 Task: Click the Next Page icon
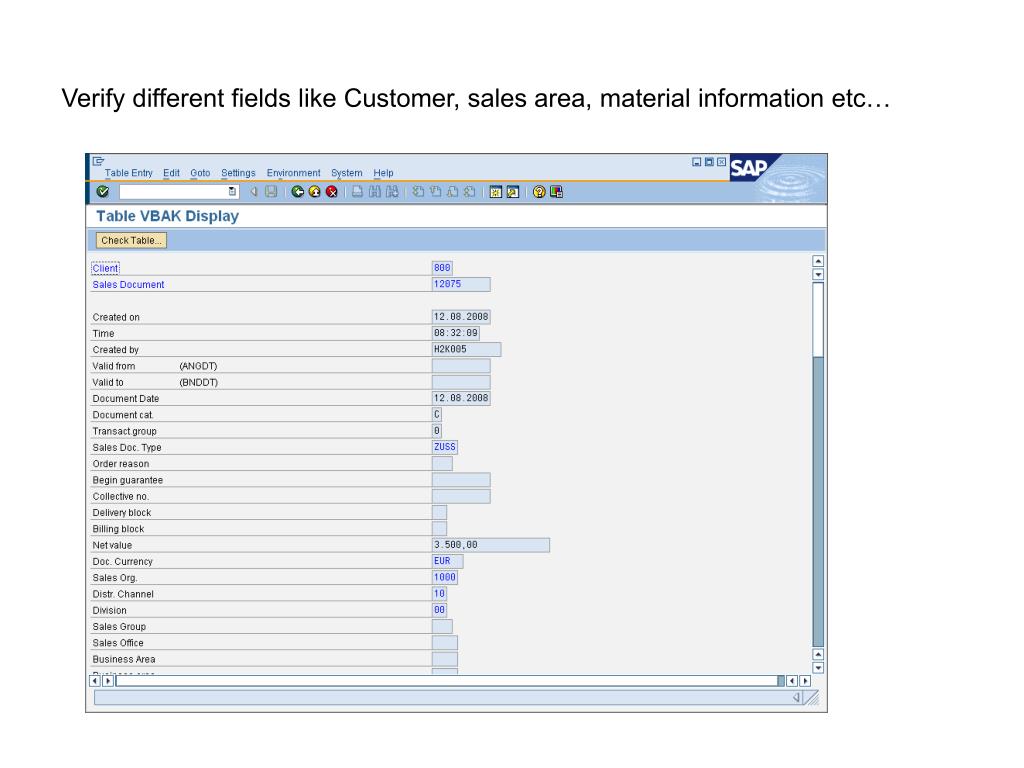[x=452, y=191]
